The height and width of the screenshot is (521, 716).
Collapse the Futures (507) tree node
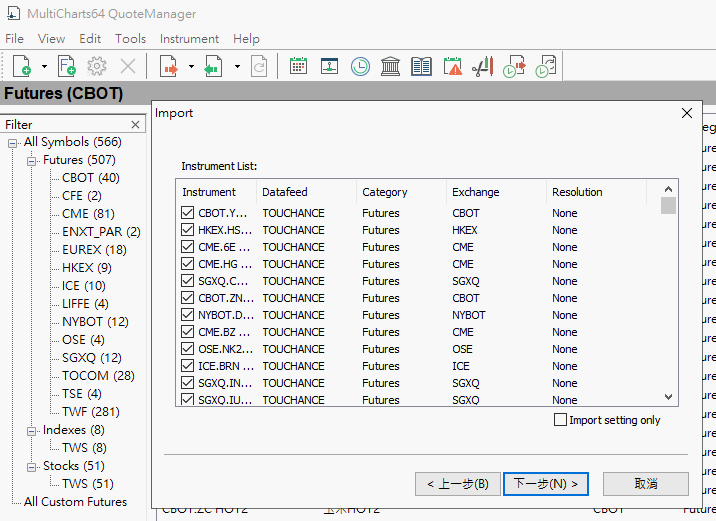pos(32,161)
